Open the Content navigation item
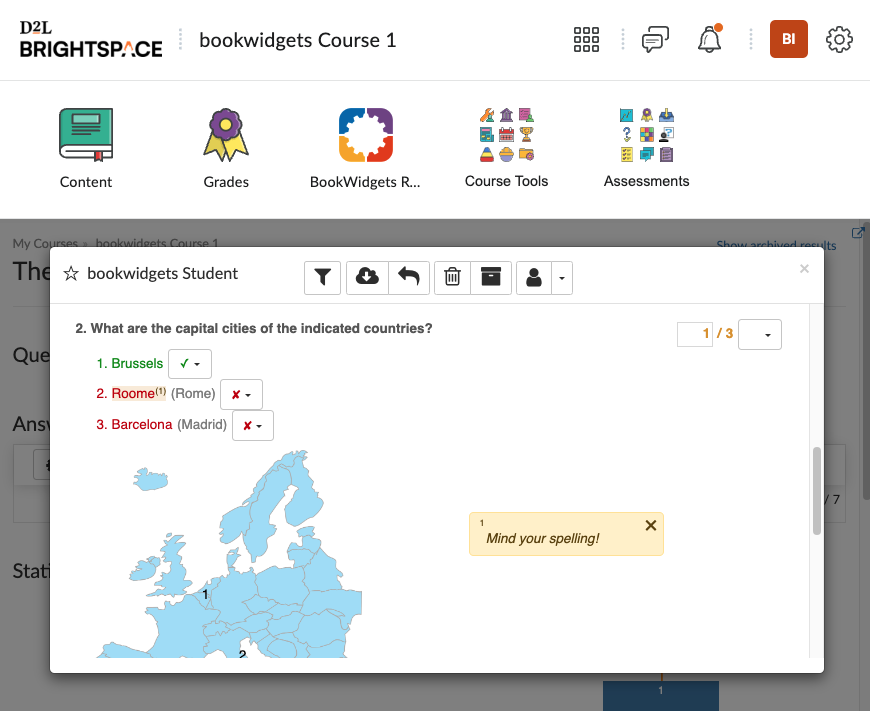The image size is (870, 711). coord(86,148)
